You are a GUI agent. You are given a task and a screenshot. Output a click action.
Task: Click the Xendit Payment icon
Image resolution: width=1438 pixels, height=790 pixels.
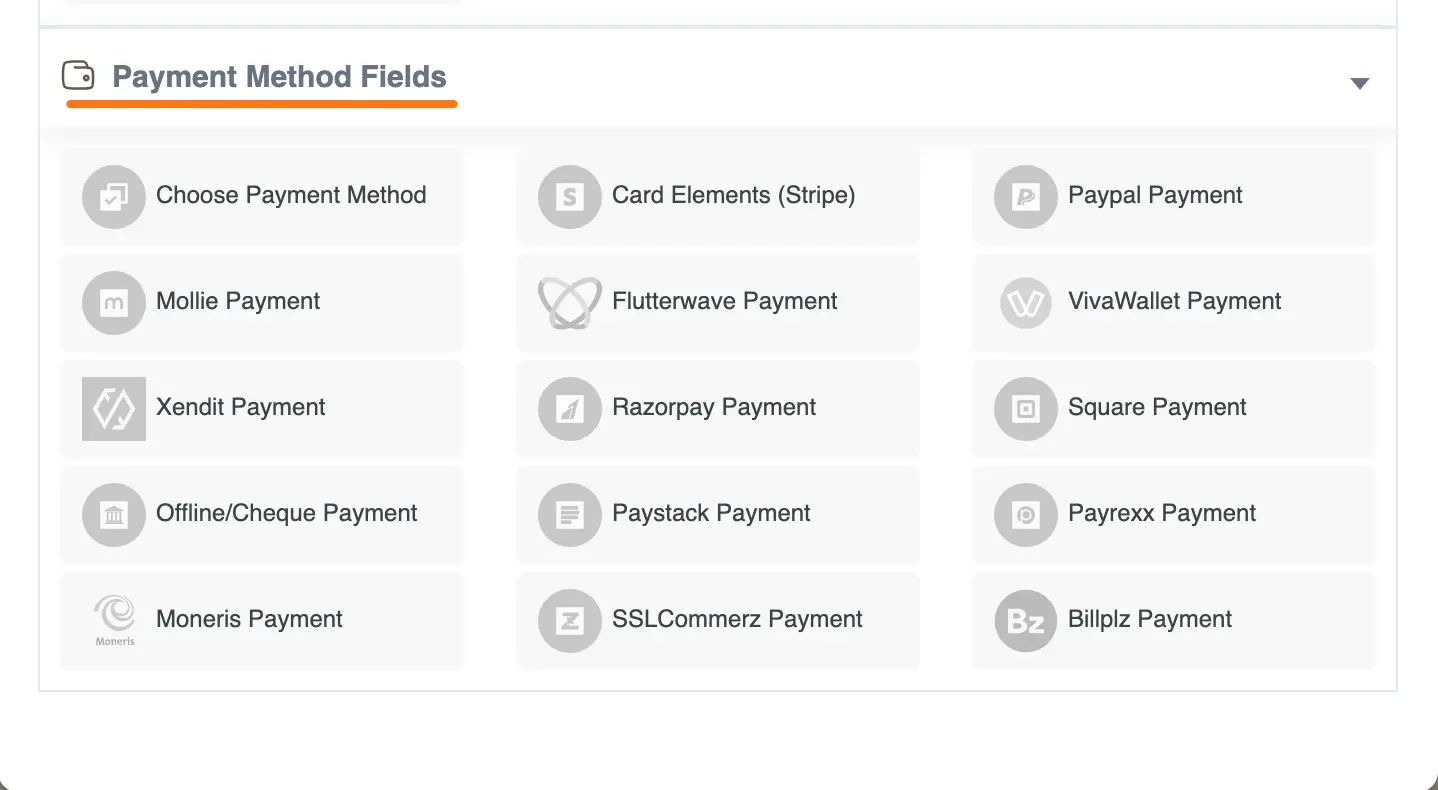113,408
